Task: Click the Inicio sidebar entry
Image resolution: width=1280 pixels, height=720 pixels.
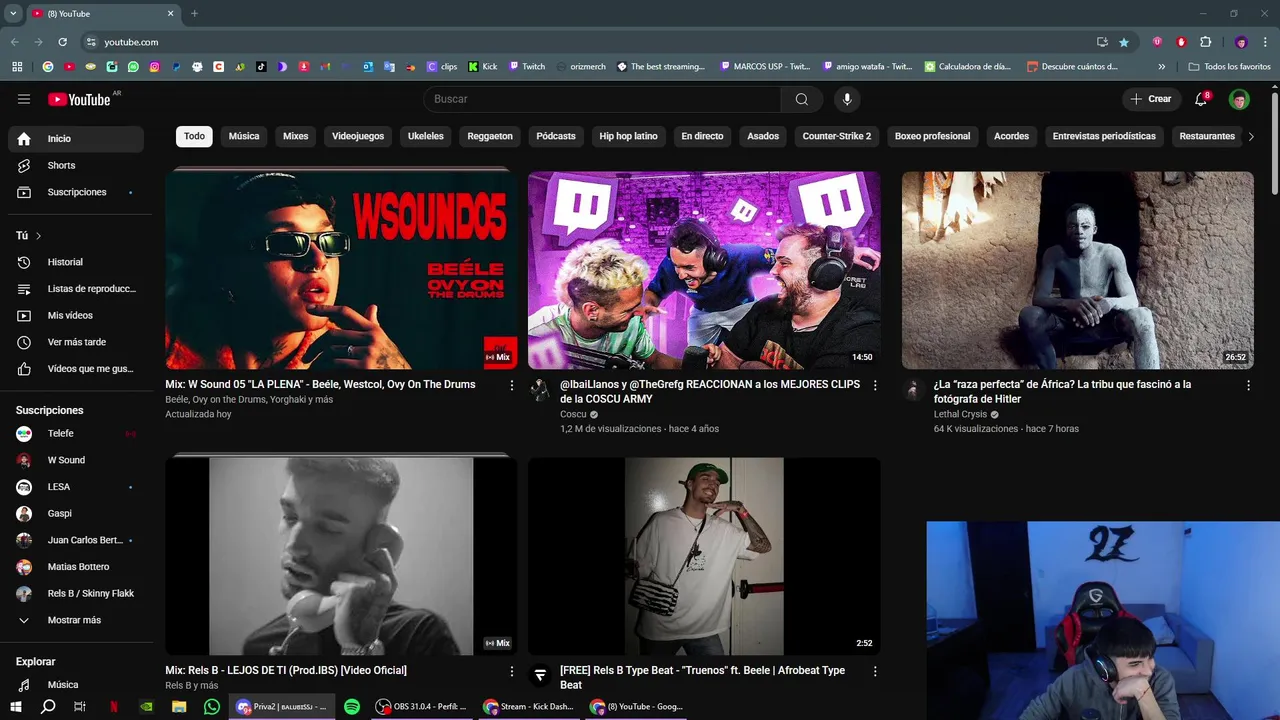Action: click(76, 139)
